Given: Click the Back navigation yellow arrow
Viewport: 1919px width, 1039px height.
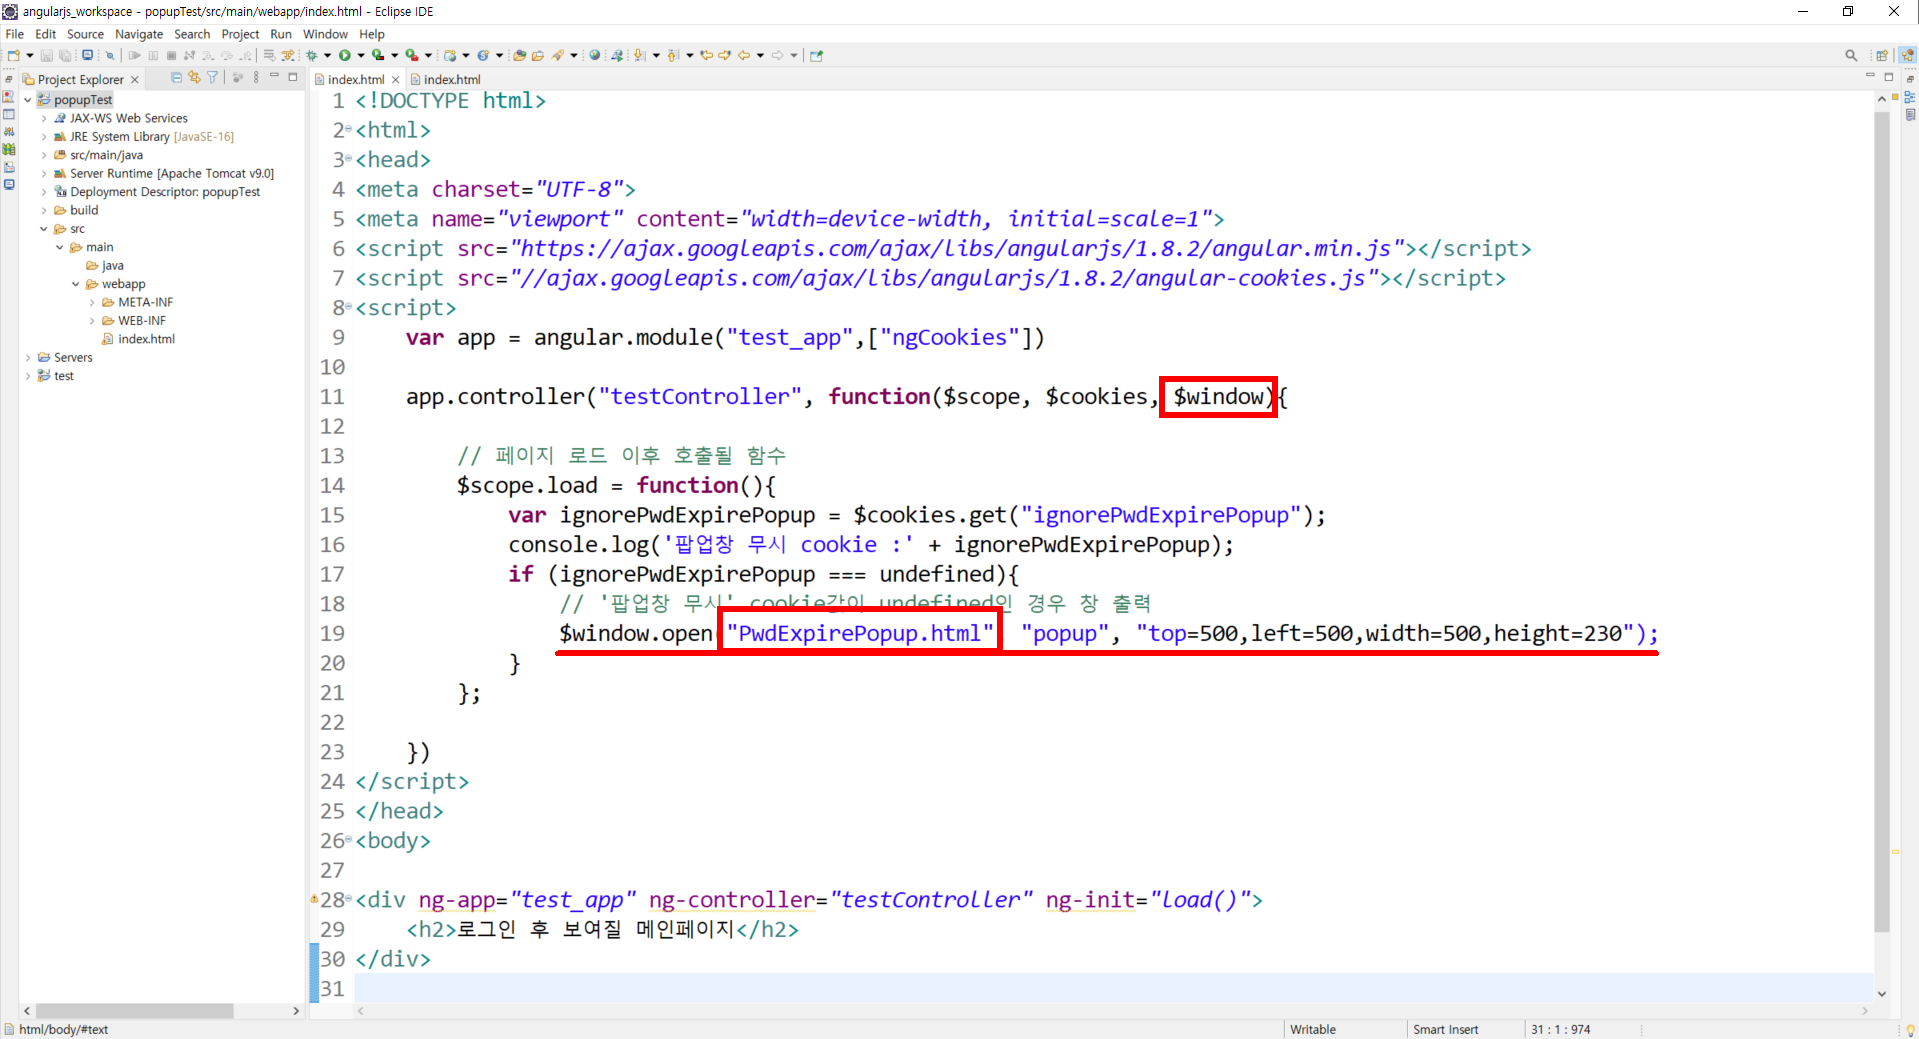Looking at the screenshot, I should pyautogui.click(x=744, y=55).
